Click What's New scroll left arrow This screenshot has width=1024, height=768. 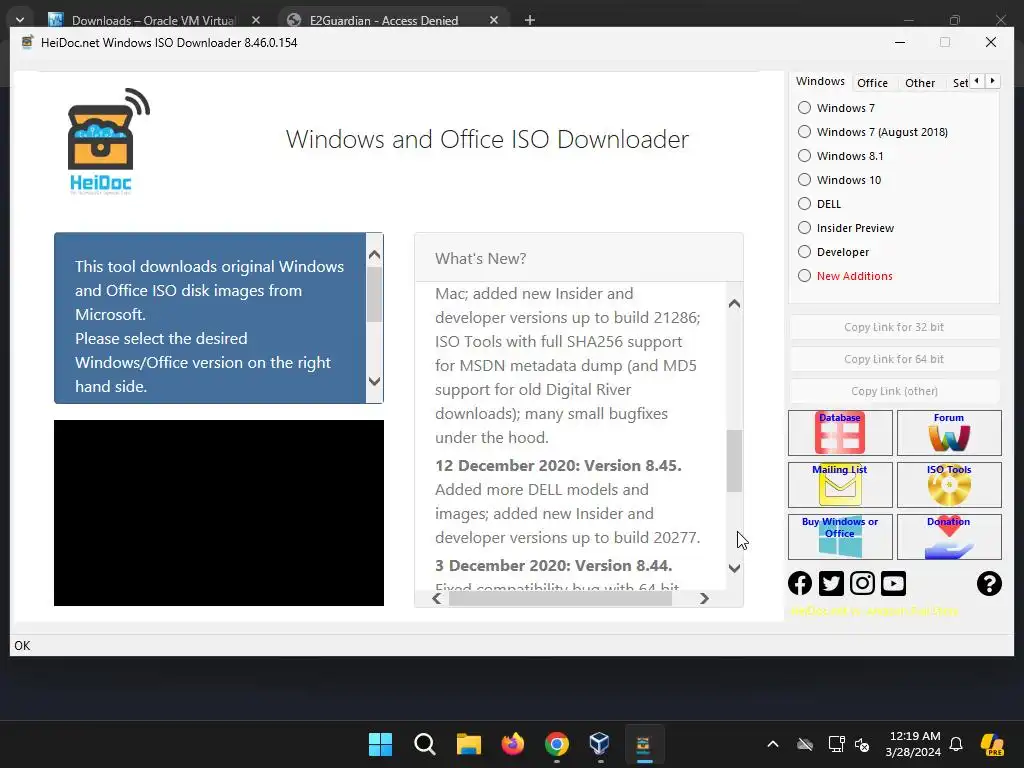tap(437, 598)
